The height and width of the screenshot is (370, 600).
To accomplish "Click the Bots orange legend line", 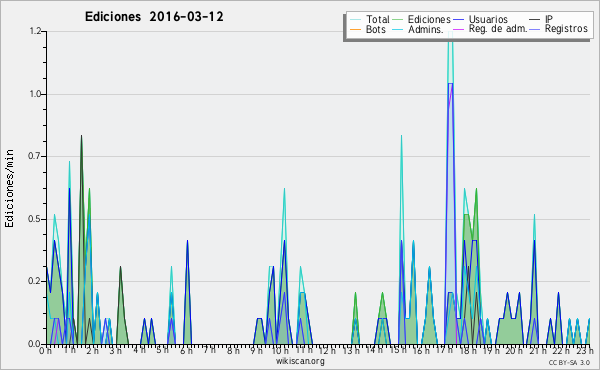I will point(355,29).
